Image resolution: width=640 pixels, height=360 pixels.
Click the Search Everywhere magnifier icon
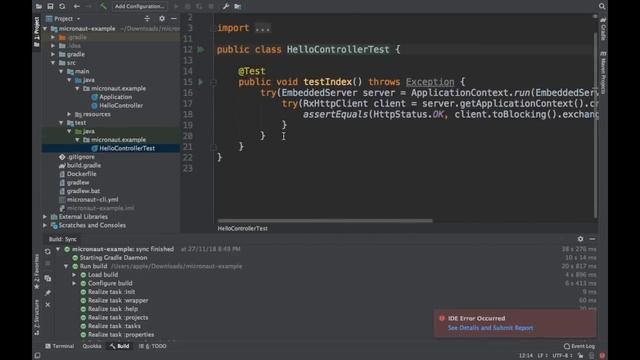[x=602, y=6]
